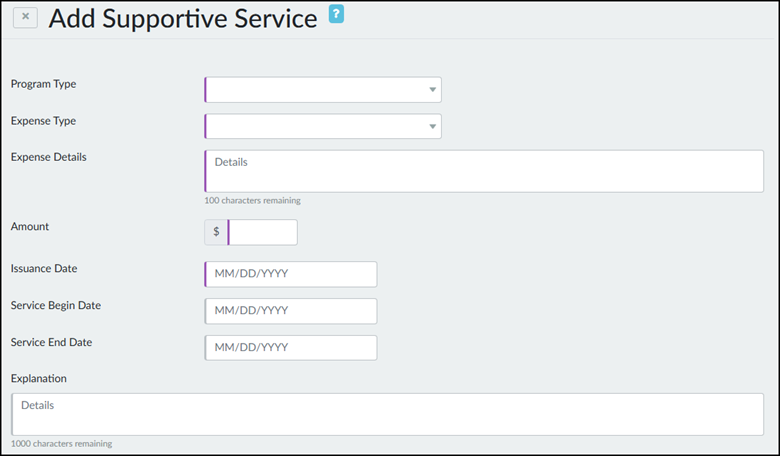Click the Amount input field
Image resolution: width=780 pixels, height=456 pixels.
[x=263, y=232]
